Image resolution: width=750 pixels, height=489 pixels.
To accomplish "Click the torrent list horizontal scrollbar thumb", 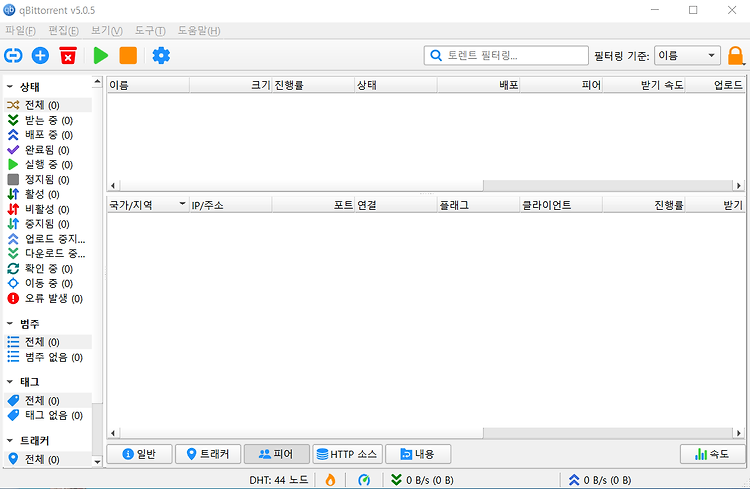I will (301, 185).
